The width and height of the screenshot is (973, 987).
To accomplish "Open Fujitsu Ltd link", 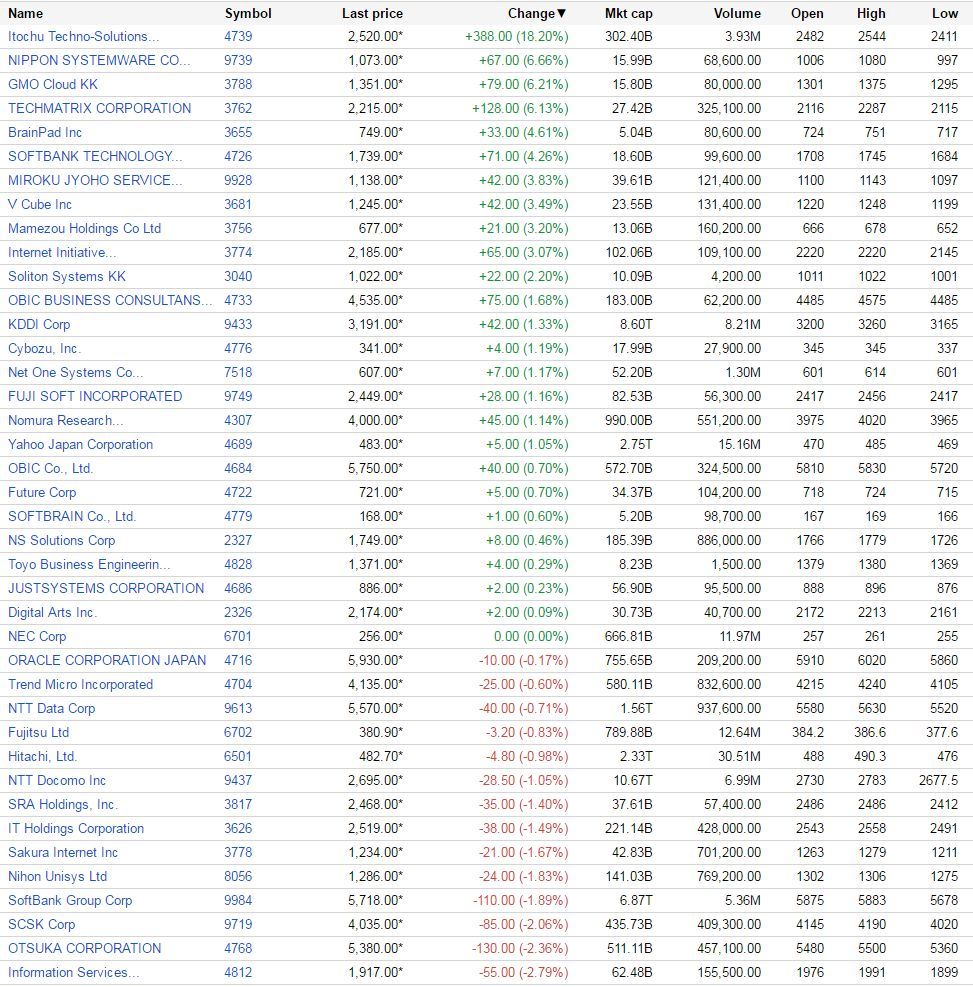I will pyautogui.click(x=38, y=733).
